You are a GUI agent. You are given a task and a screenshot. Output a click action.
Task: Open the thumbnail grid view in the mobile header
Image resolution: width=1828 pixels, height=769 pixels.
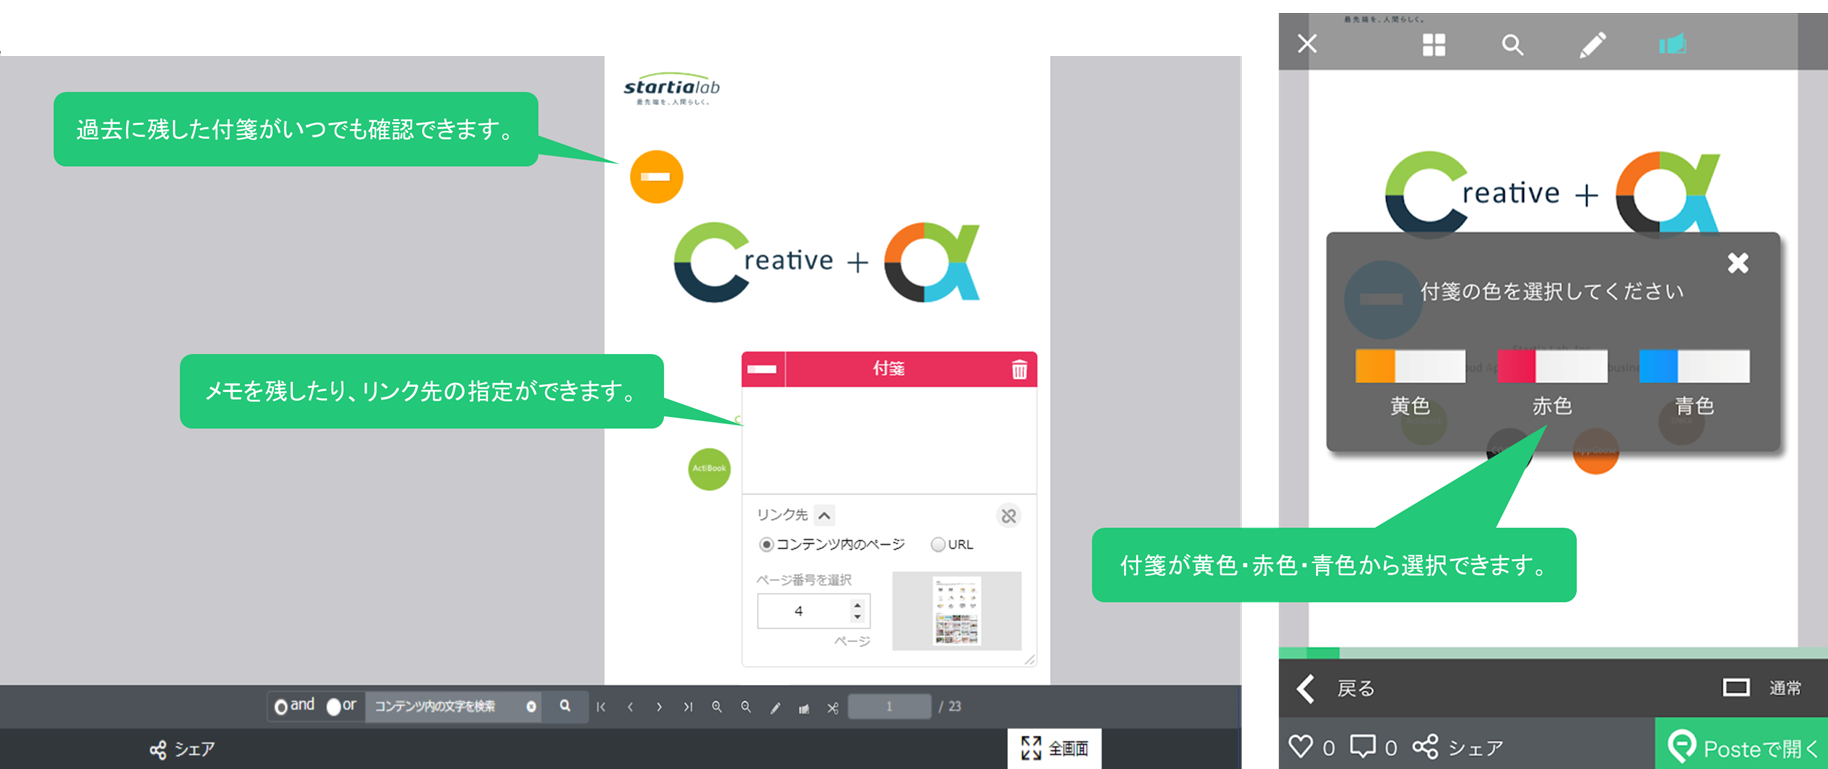[x=1434, y=45]
